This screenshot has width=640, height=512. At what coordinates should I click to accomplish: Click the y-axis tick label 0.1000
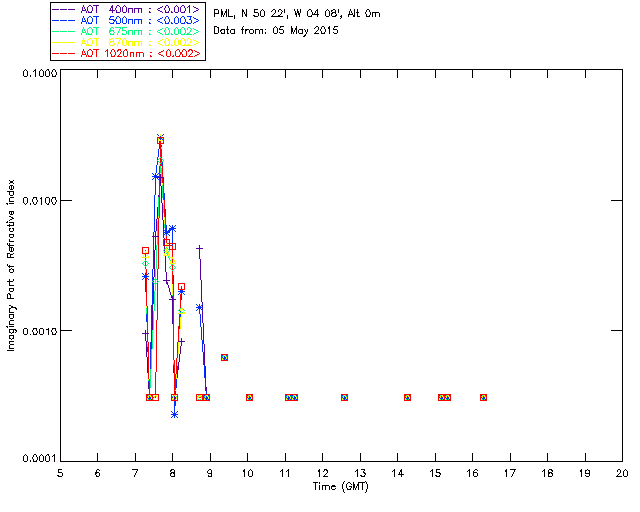point(40,73)
